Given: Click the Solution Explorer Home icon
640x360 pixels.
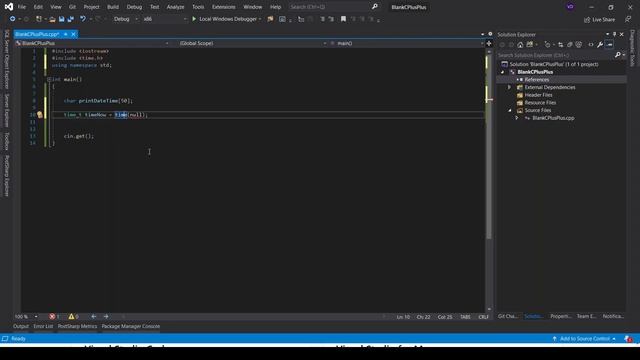Looking at the screenshot, I should click(x=520, y=44).
